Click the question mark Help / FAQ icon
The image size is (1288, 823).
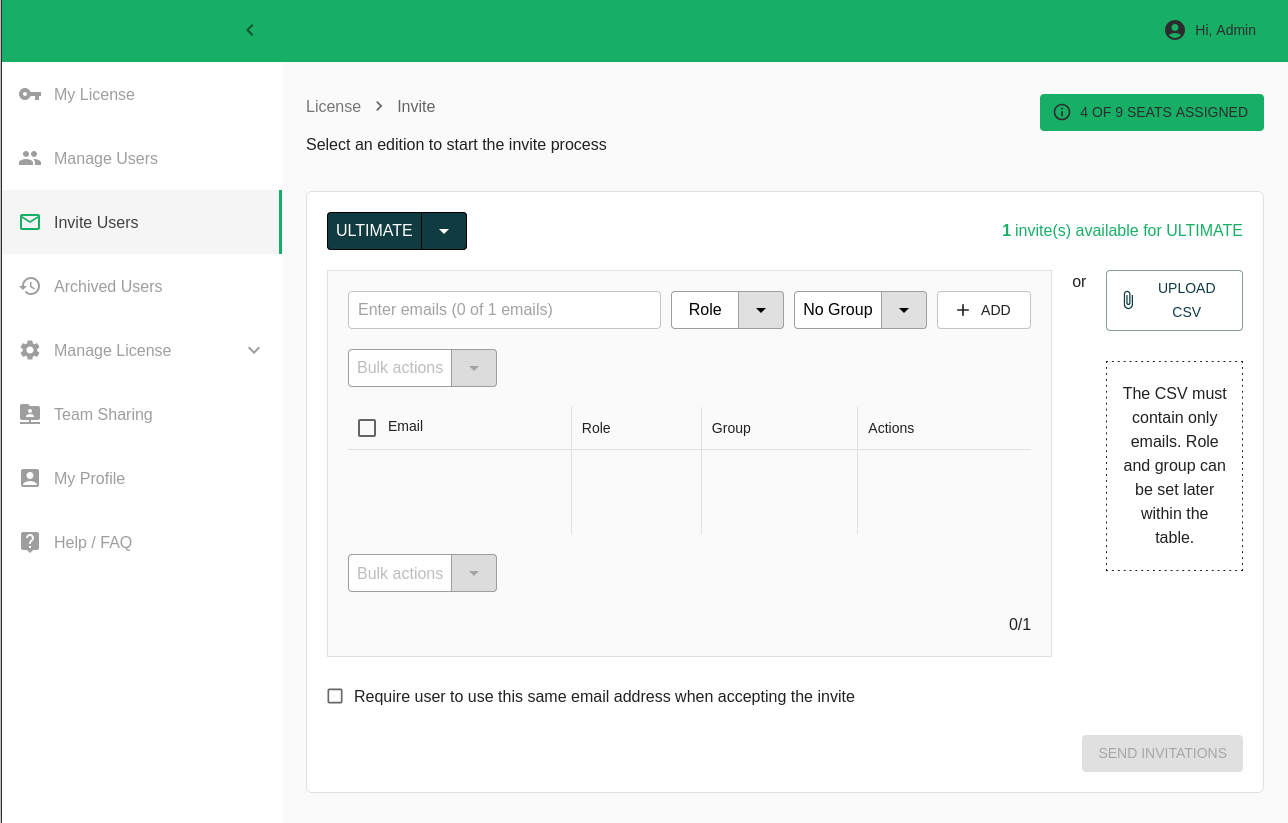[x=30, y=542]
